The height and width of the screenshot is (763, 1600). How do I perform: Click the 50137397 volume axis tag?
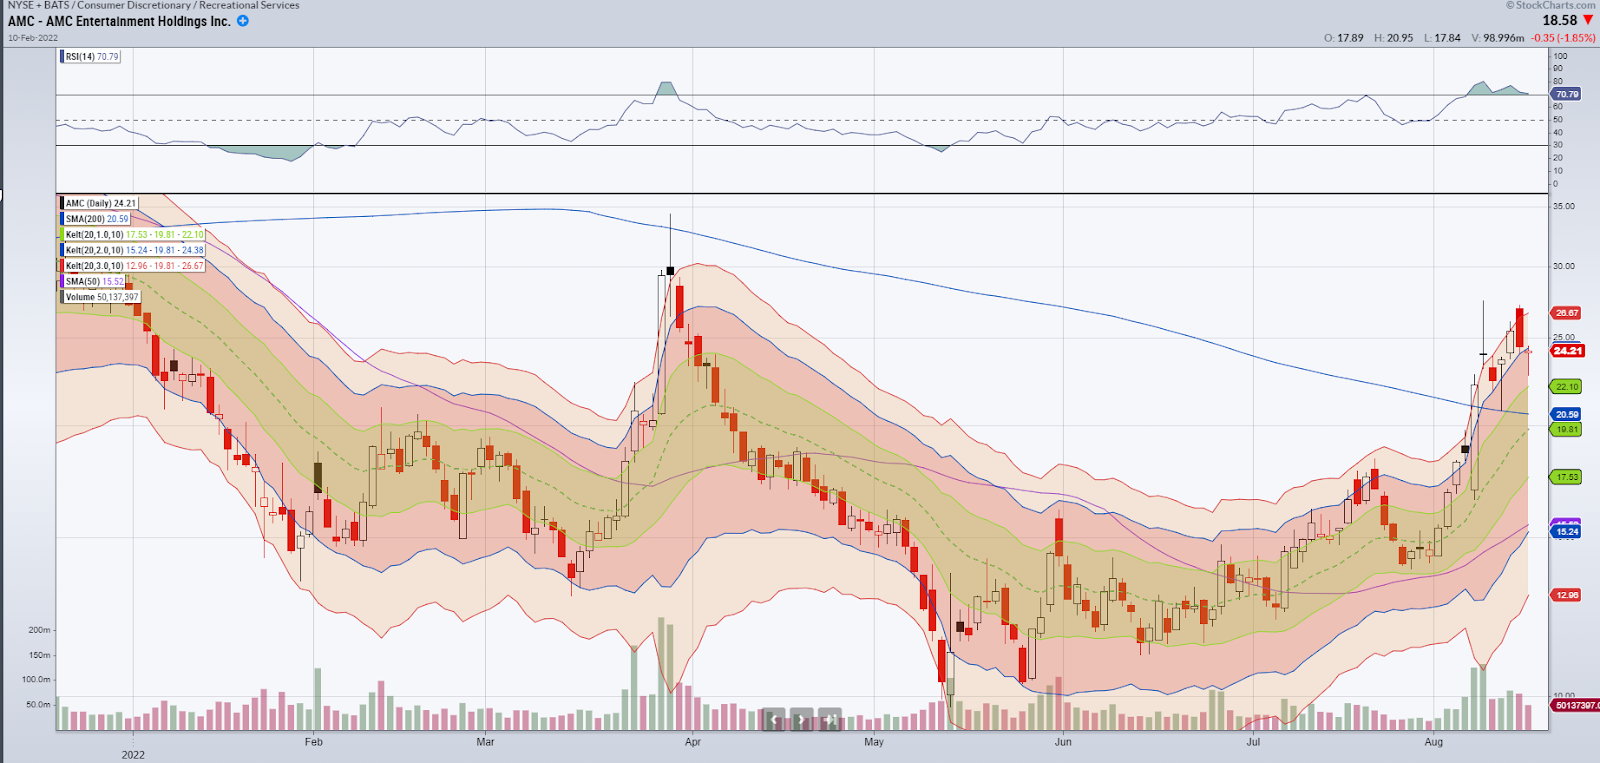coord(1576,705)
